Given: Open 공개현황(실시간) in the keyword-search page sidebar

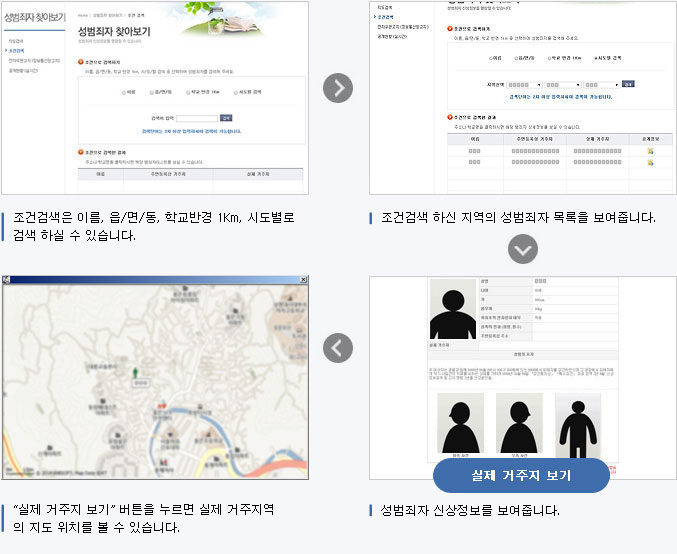Looking at the screenshot, I should click(23, 70).
